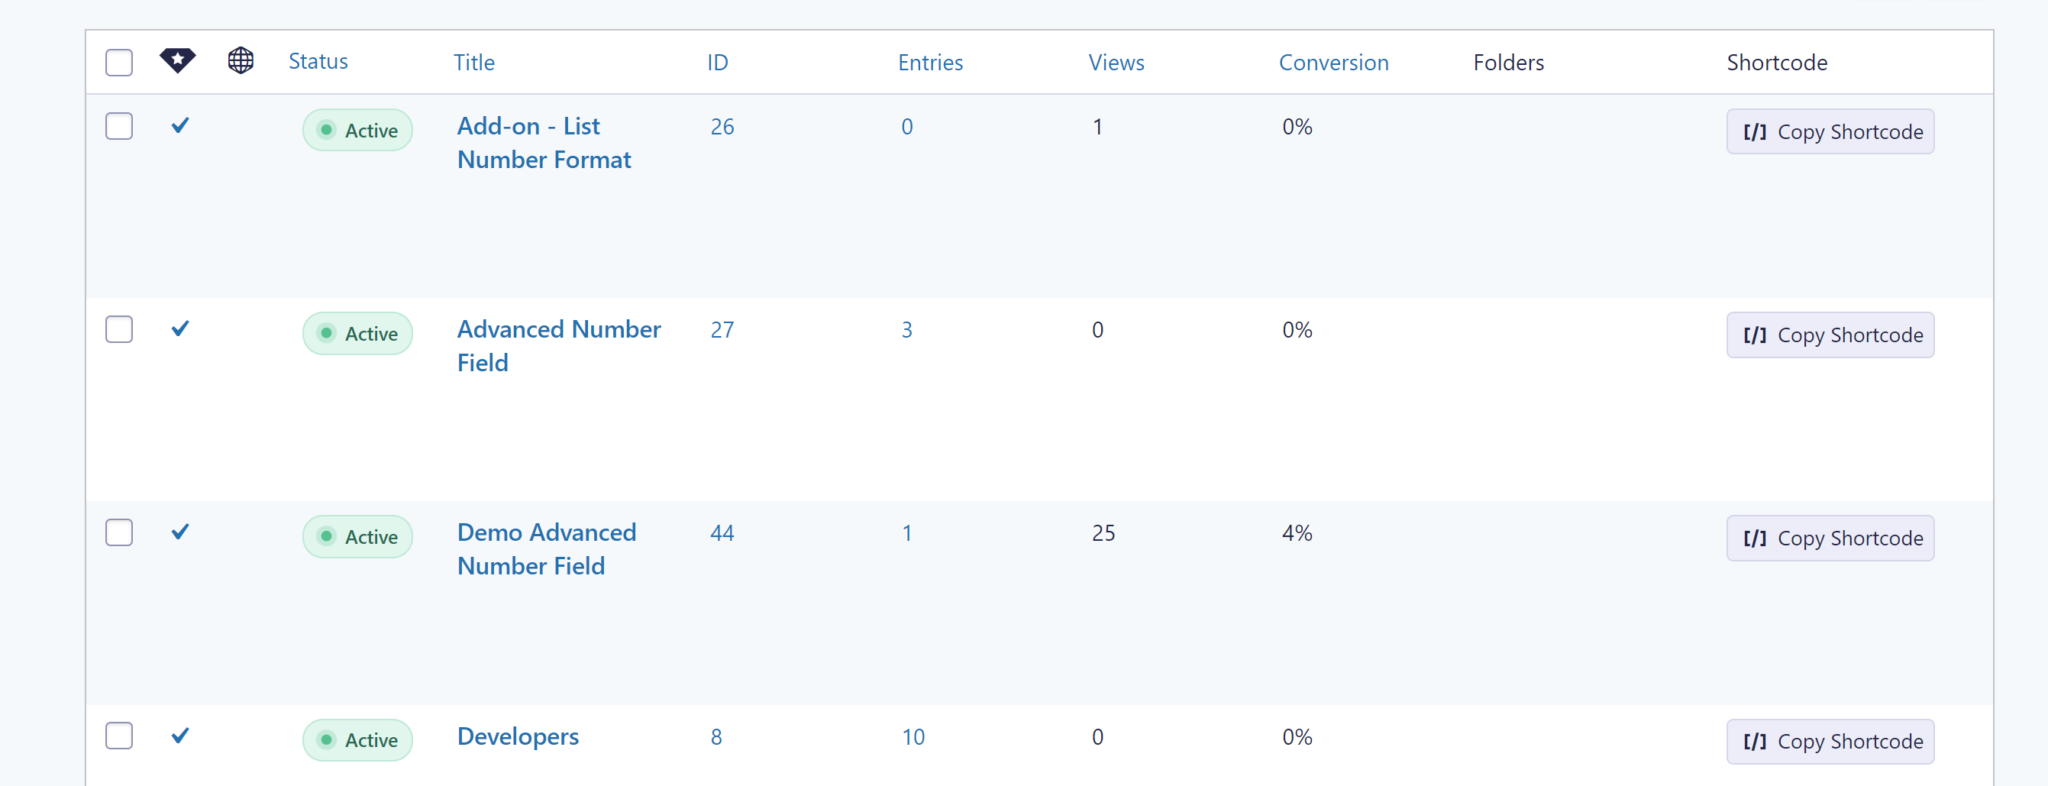Screen dimensions: 2048x786
Task: Click the Active badge on the Add-on row
Action: click(x=357, y=129)
